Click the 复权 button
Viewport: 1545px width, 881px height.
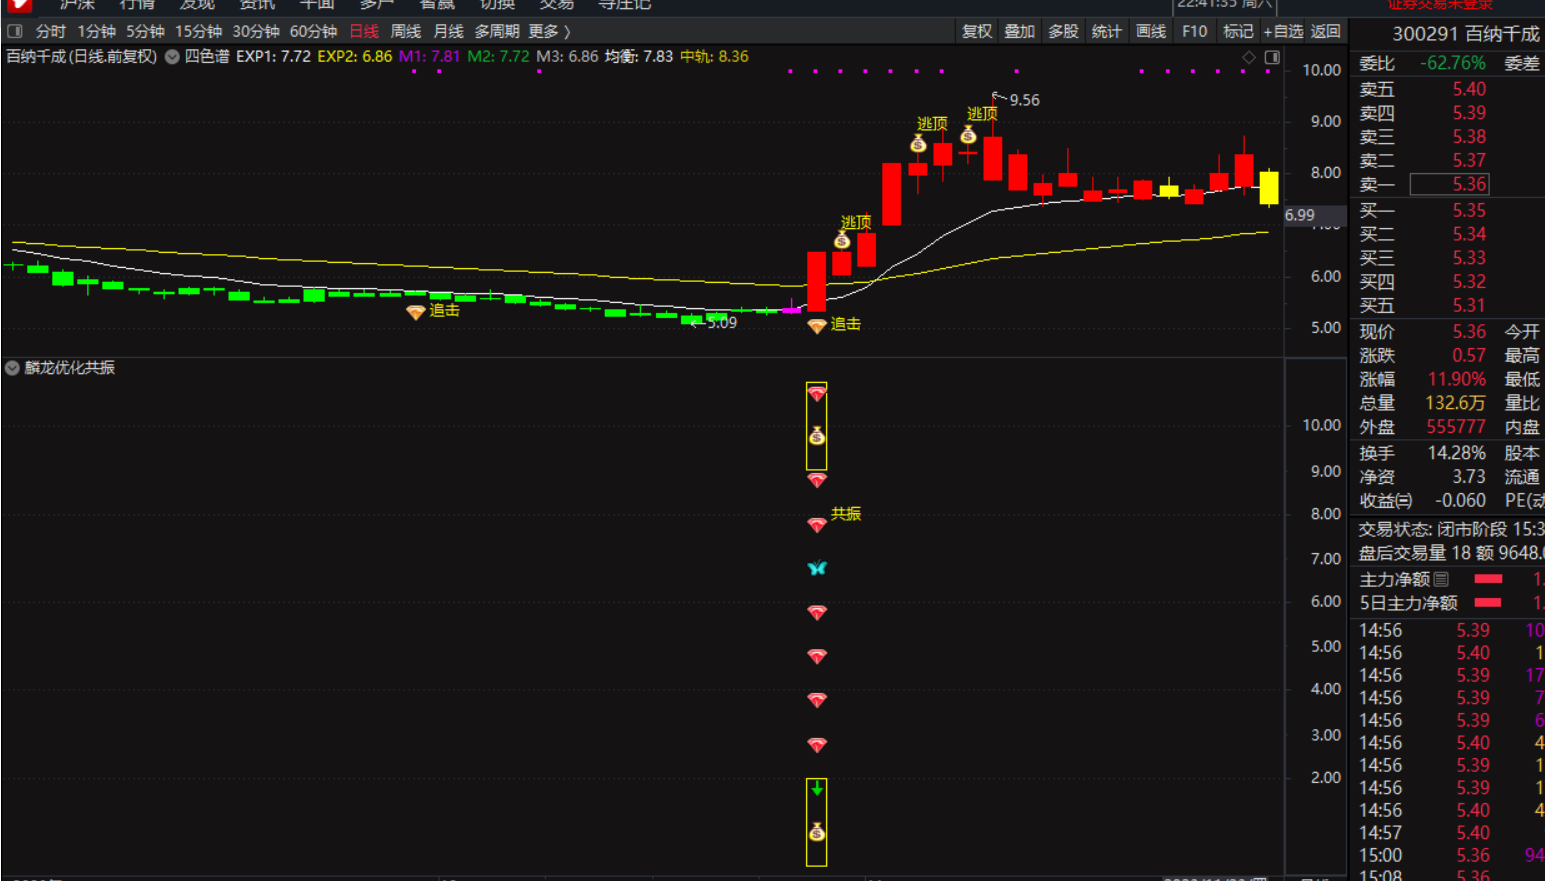click(x=976, y=31)
